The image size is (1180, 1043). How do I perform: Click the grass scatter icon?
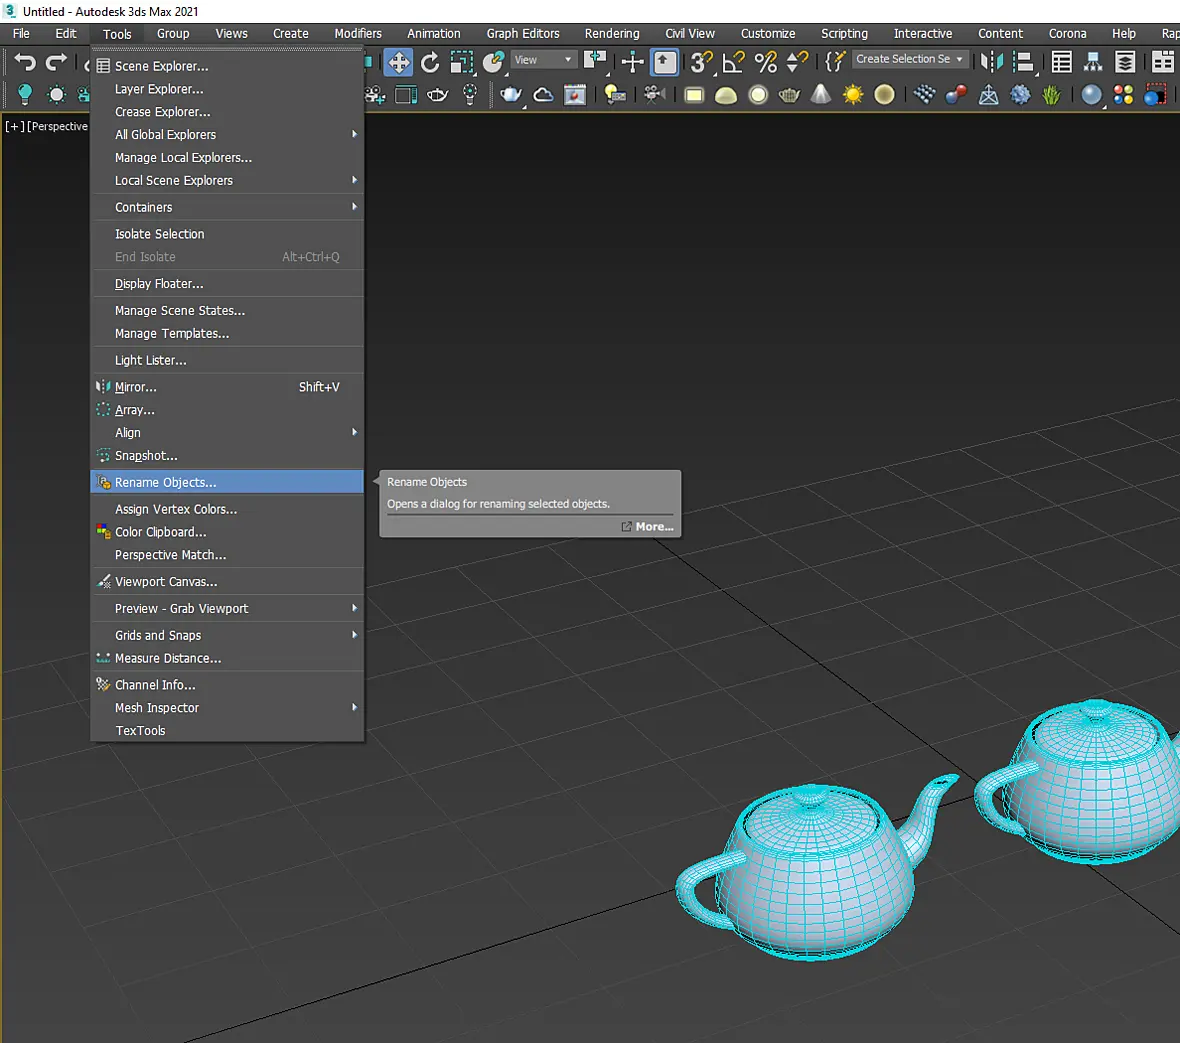coord(1051,95)
